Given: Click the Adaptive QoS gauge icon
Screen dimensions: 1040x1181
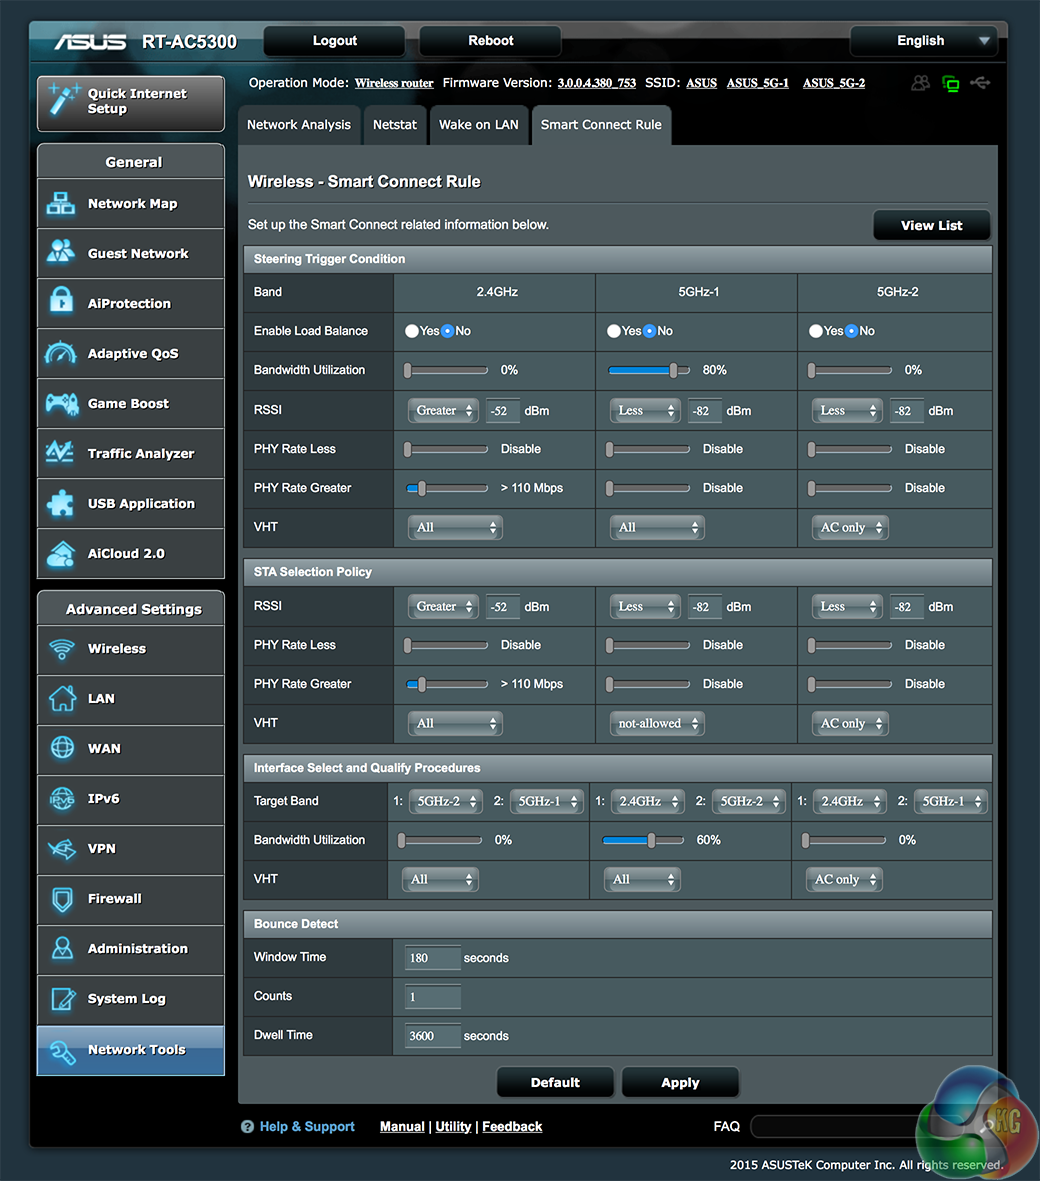Looking at the screenshot, I should coord(61,353).
